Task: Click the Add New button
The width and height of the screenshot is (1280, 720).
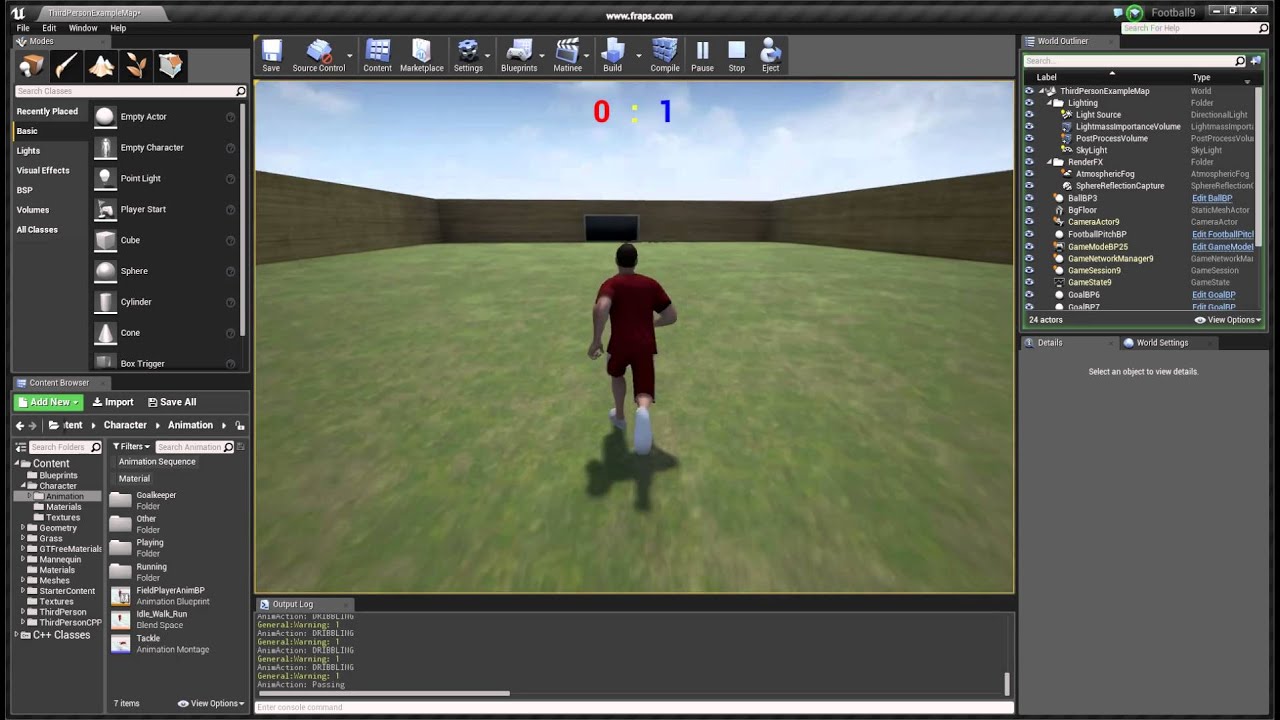Action: (48, 402)
